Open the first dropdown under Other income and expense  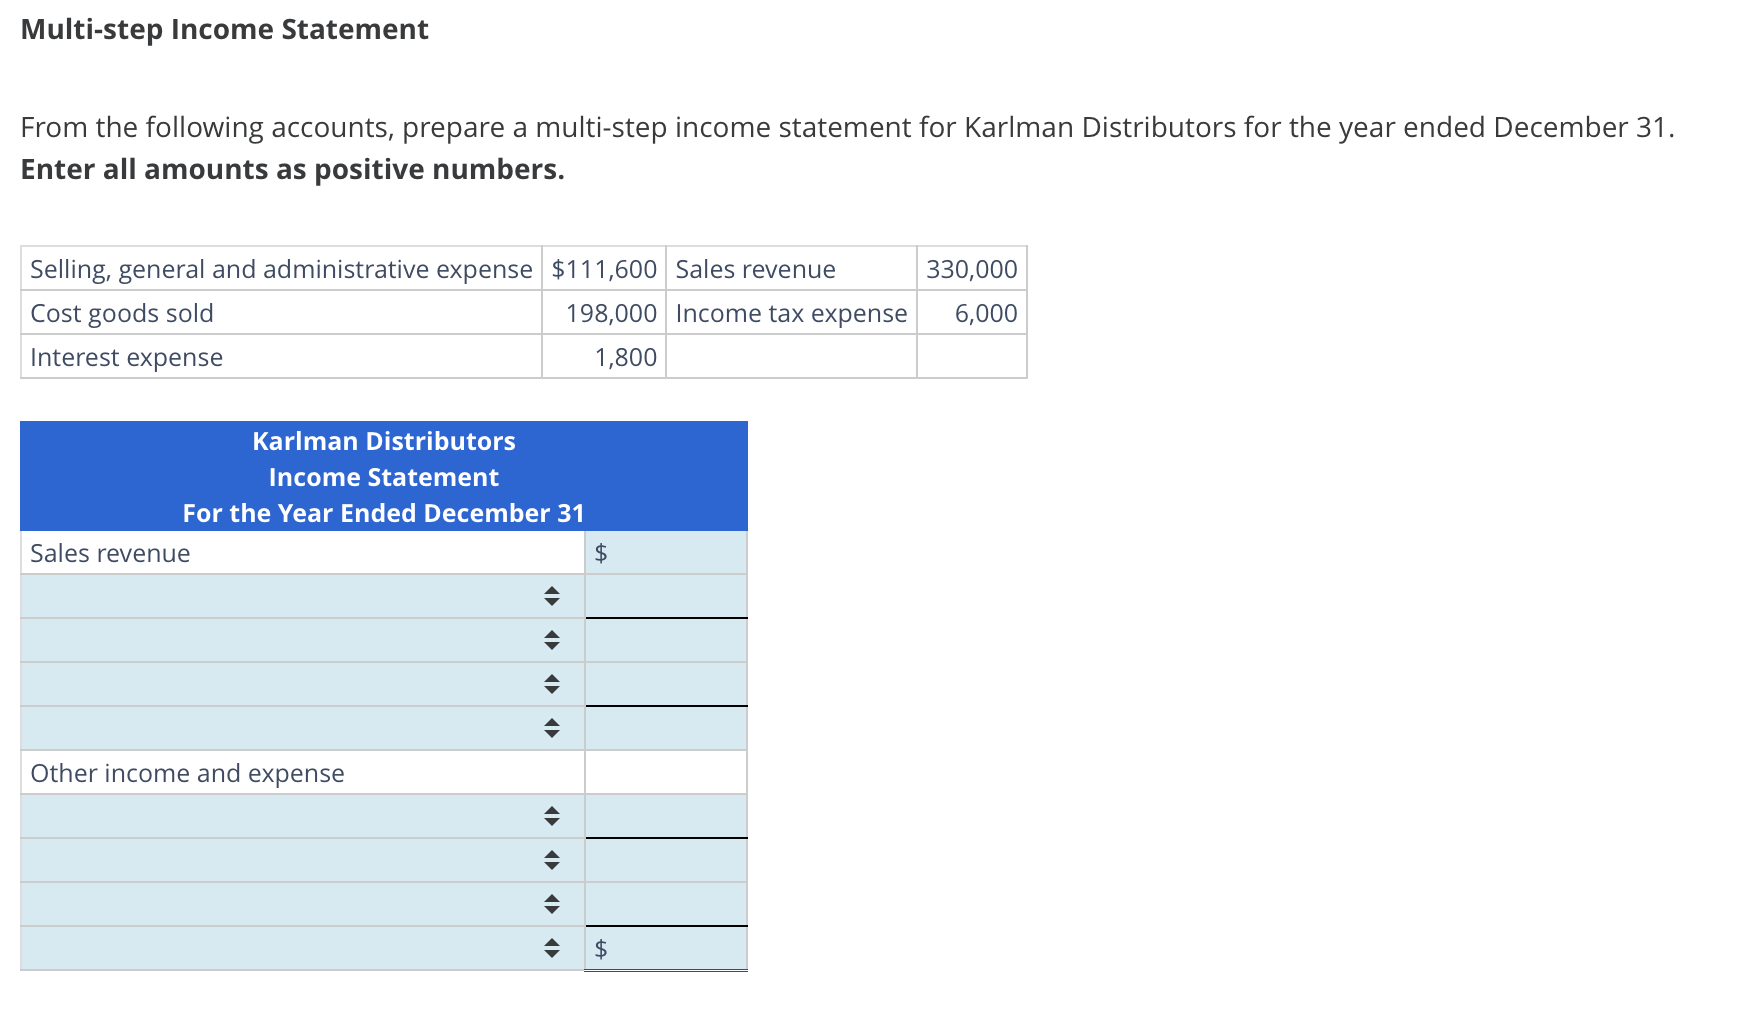[551, 816]
